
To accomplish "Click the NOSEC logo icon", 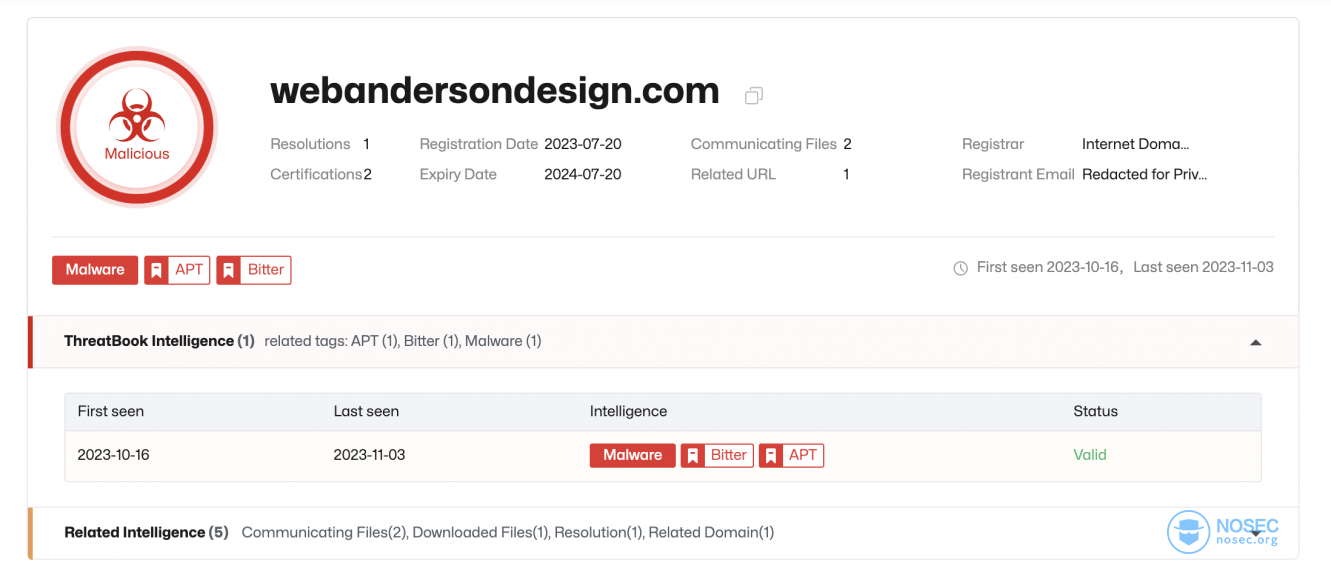I will 1188,532.
